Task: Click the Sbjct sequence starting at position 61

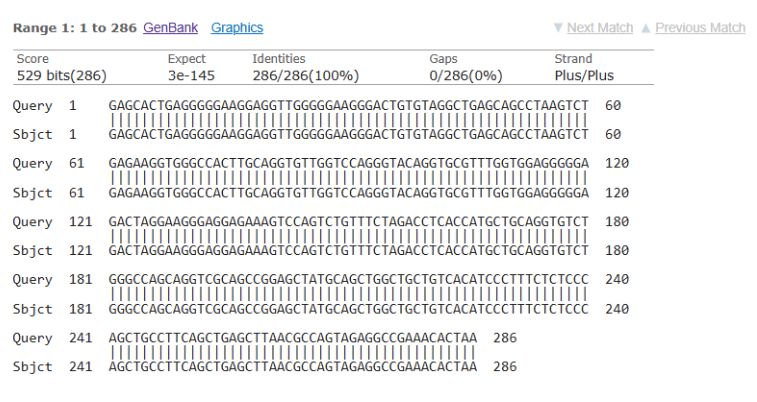Action: [349, 193]
